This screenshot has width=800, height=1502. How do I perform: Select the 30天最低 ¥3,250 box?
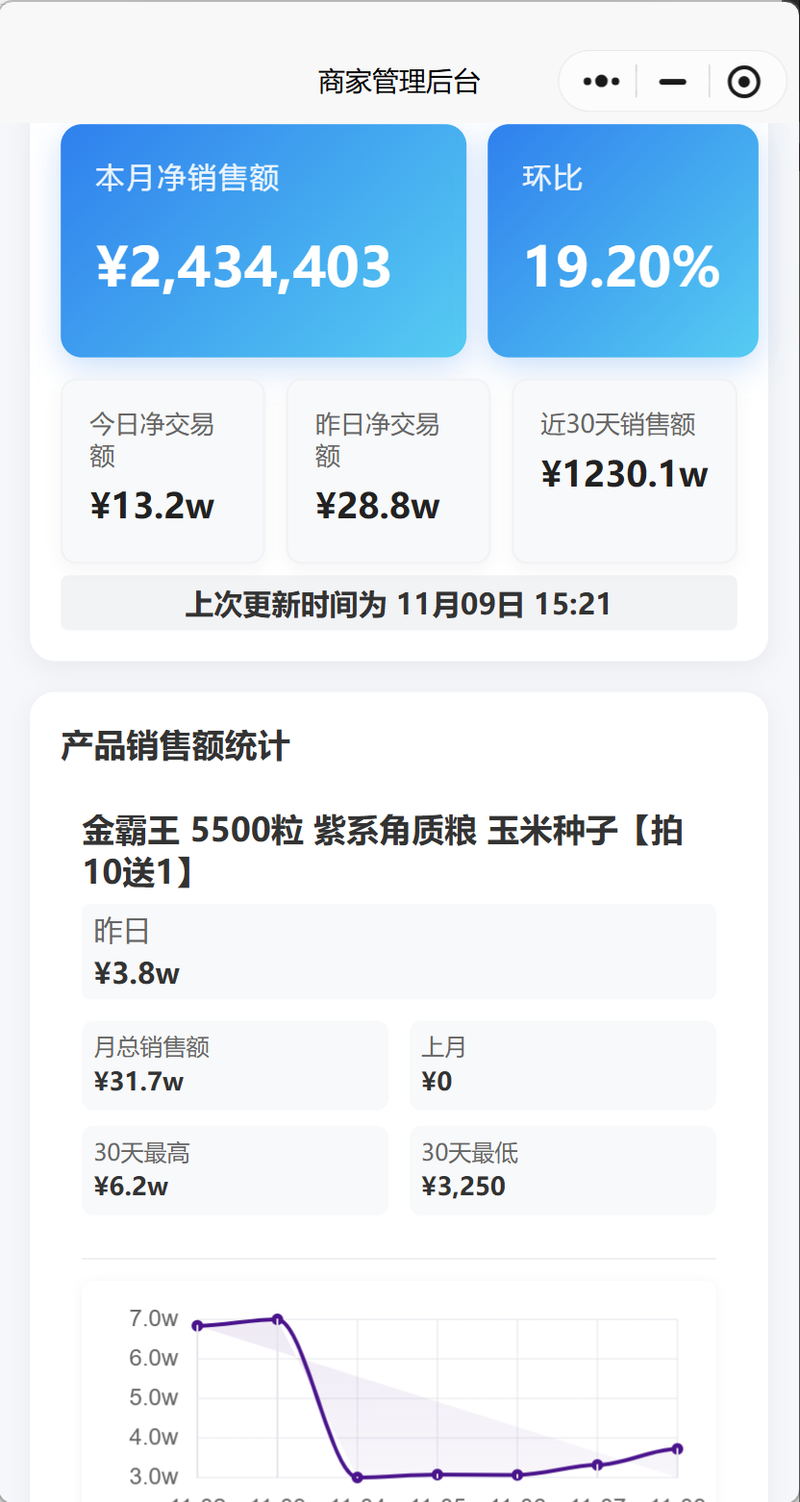(x=562, y=1170)
